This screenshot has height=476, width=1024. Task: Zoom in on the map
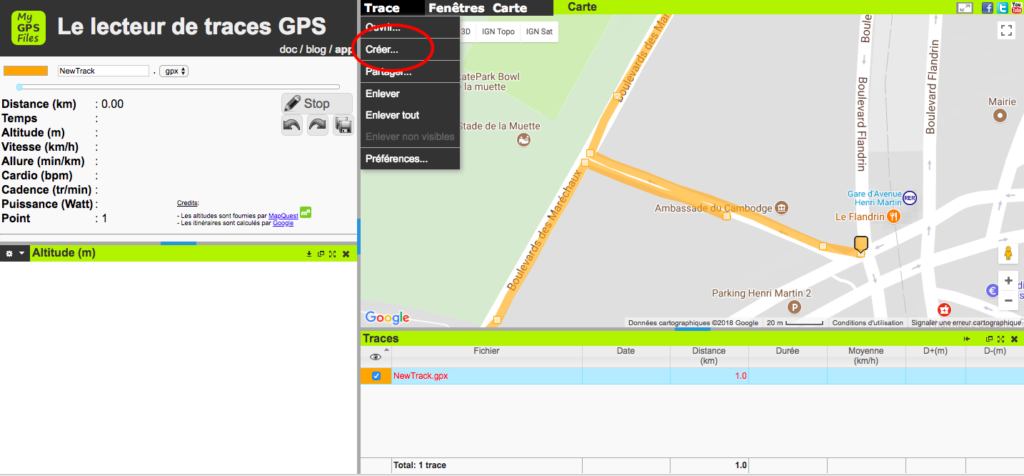tap(1008, 281)
